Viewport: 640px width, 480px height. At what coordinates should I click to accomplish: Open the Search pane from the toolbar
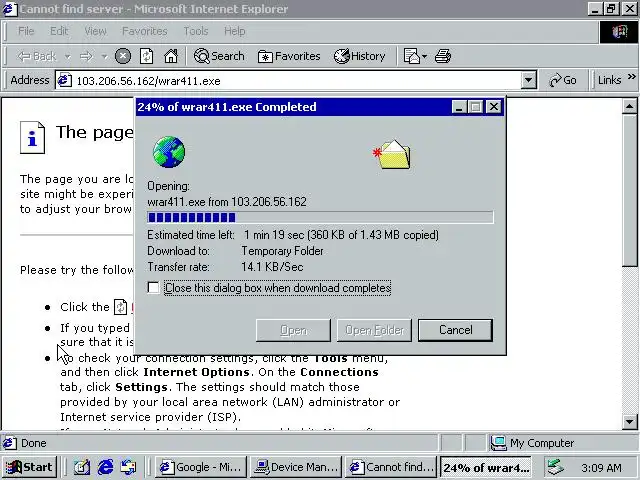pyautogui.click(x=219, y=56)
